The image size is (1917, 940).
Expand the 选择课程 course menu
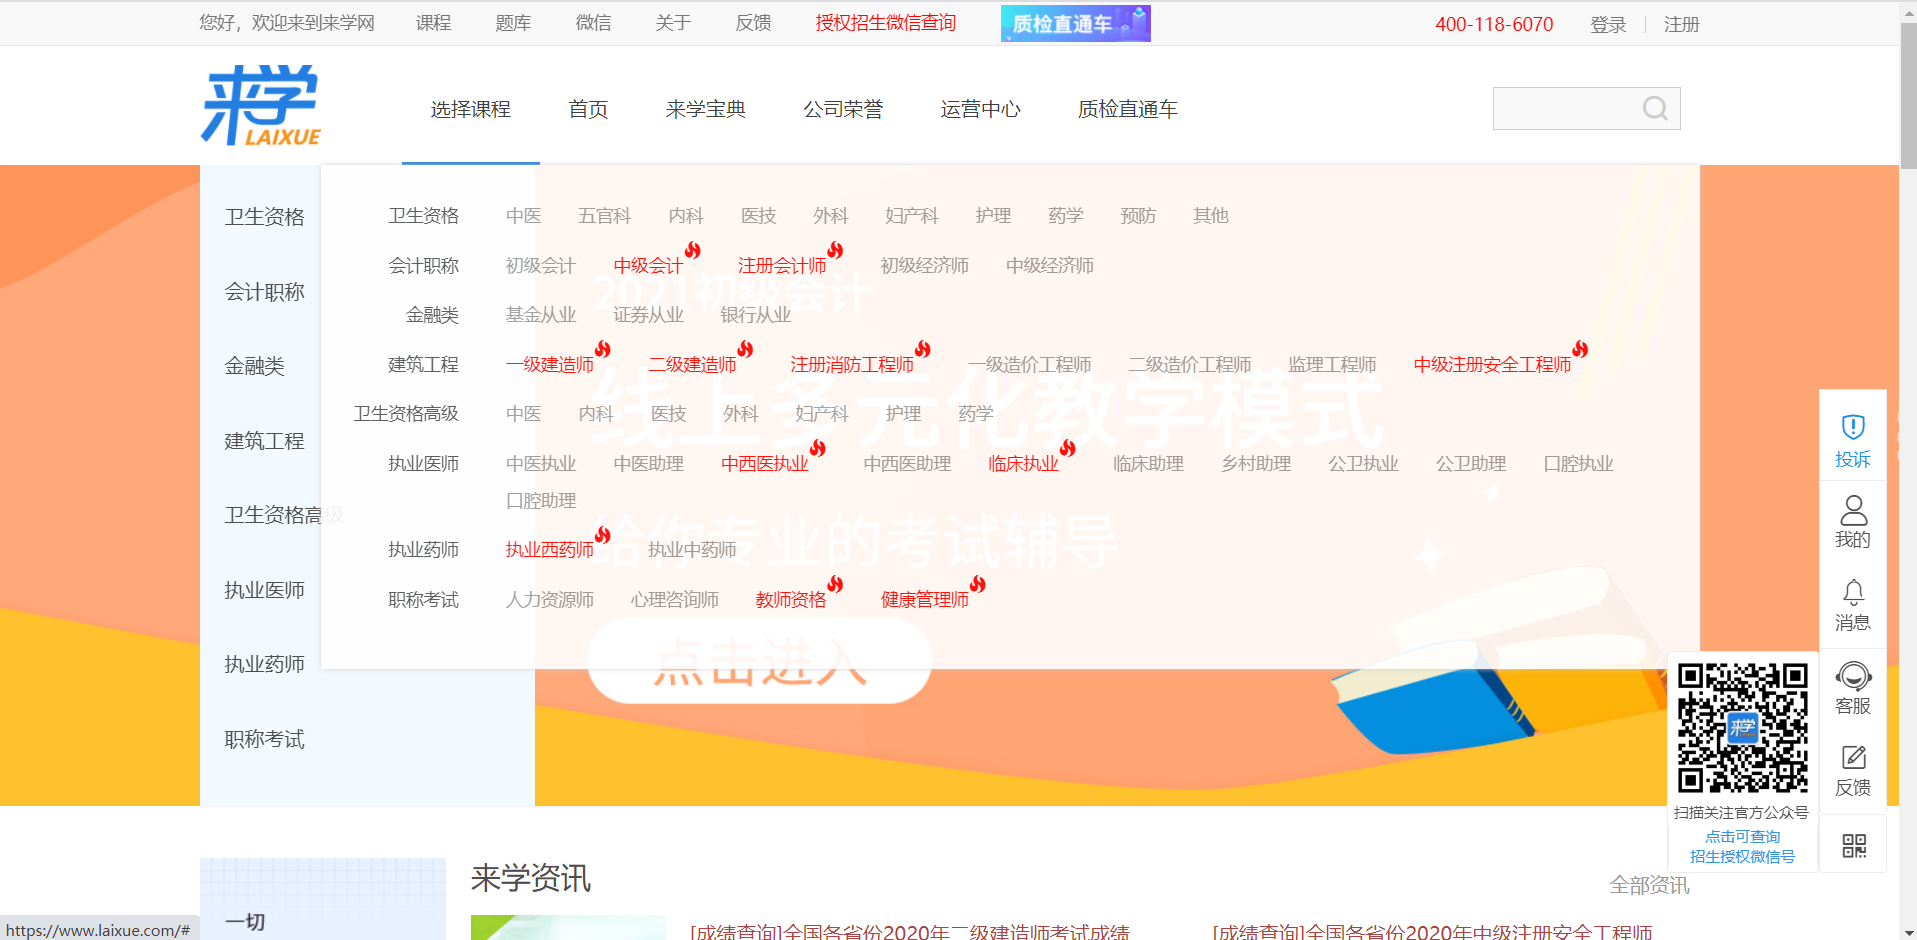click(470, 109)
